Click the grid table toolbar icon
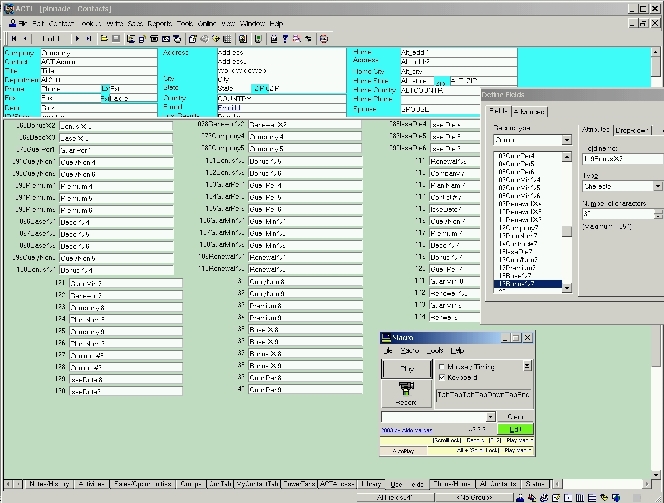Viewport: 664px width, 503px height. (x=227, y=39)
